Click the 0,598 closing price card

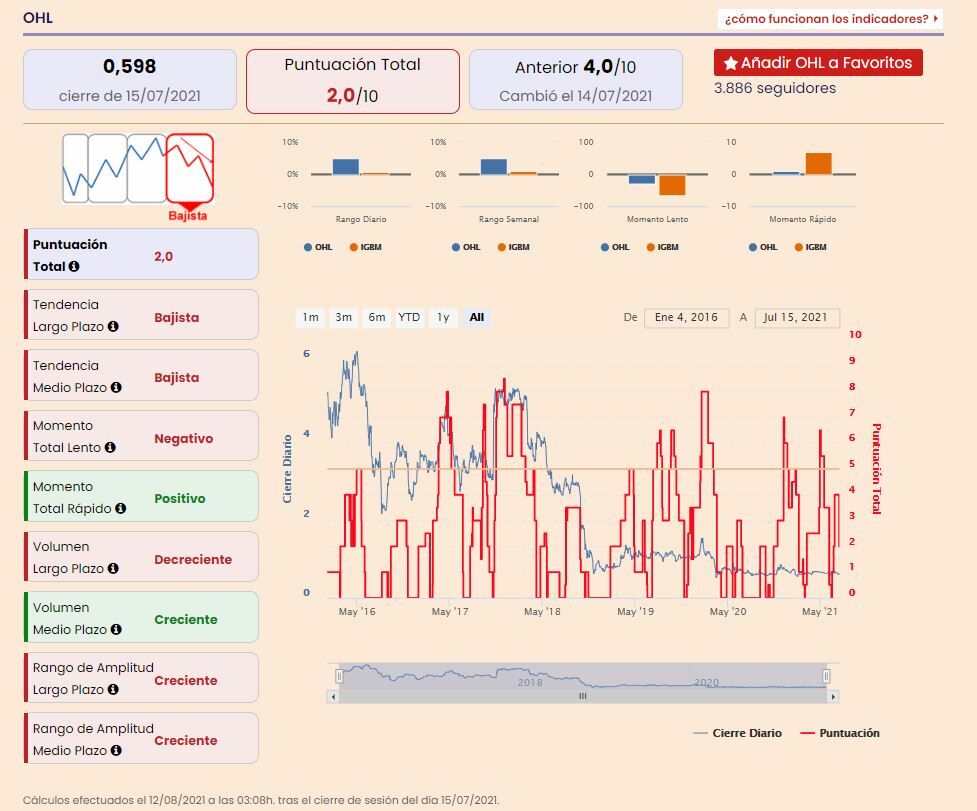[x=130, y=80]
